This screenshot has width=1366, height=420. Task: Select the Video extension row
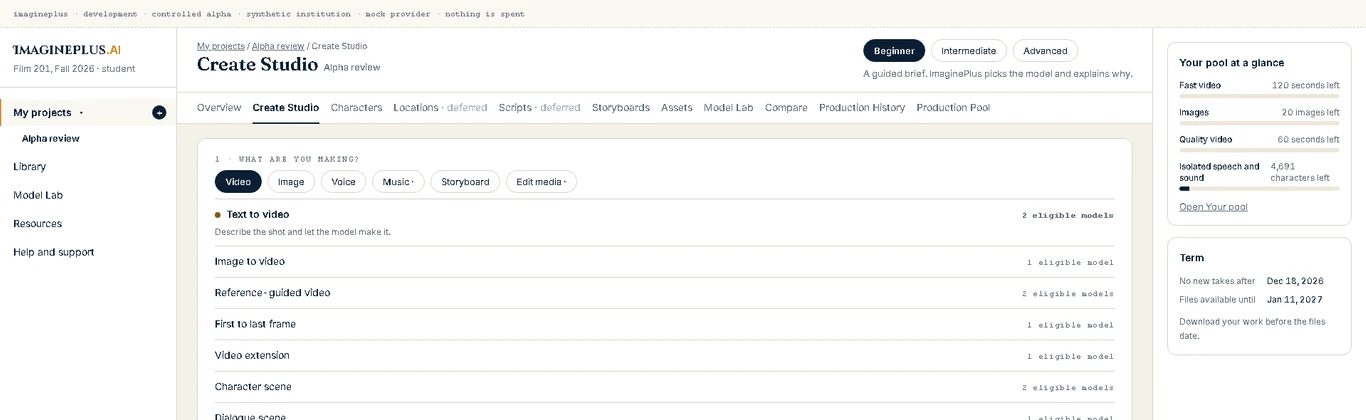[x=664, y=355]
